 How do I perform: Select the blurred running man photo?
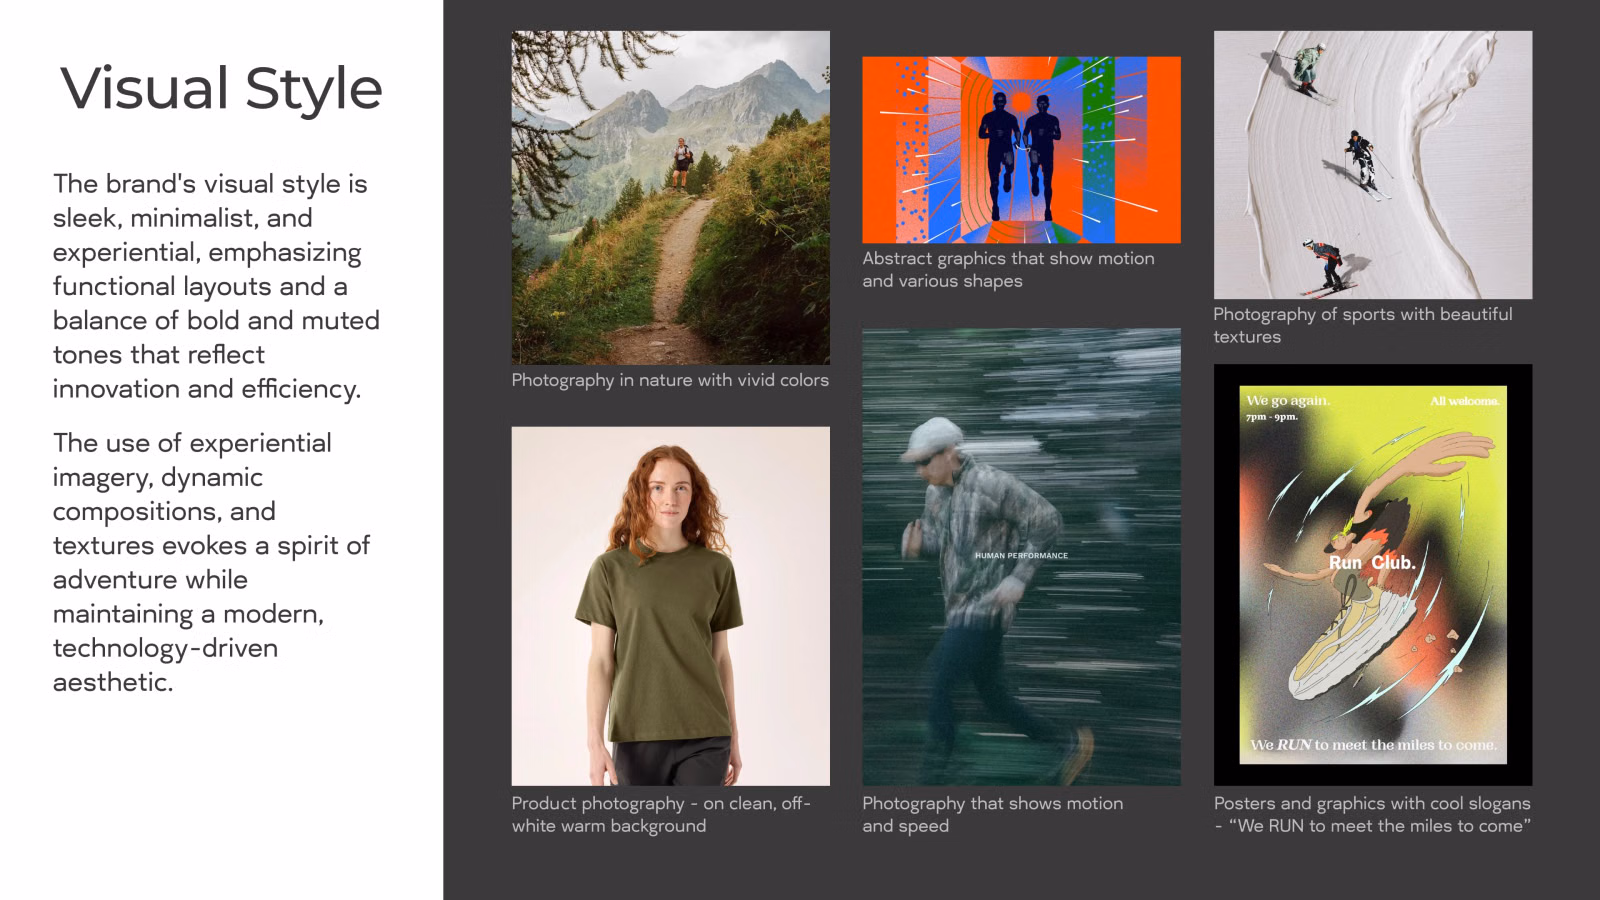(x=1021, y=557)
